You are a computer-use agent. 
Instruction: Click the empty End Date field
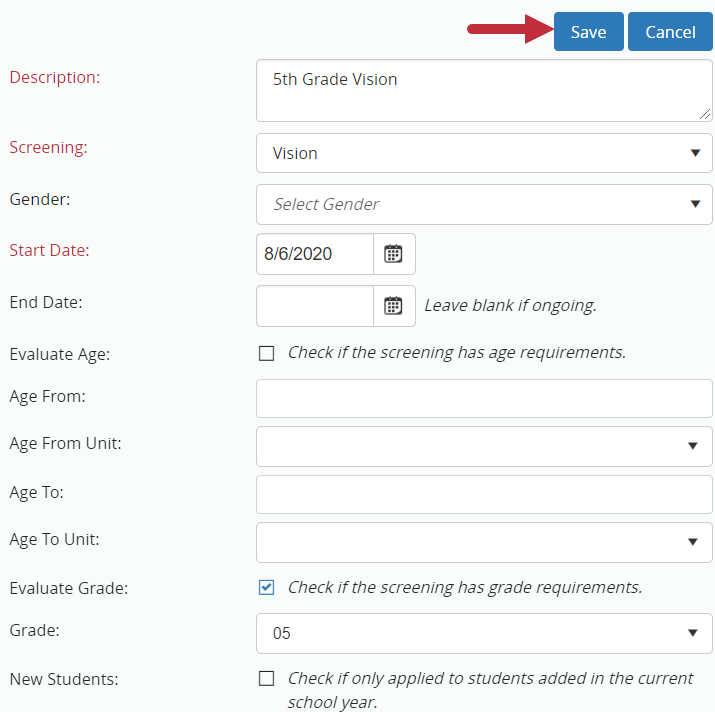click(x=315, y=306)
